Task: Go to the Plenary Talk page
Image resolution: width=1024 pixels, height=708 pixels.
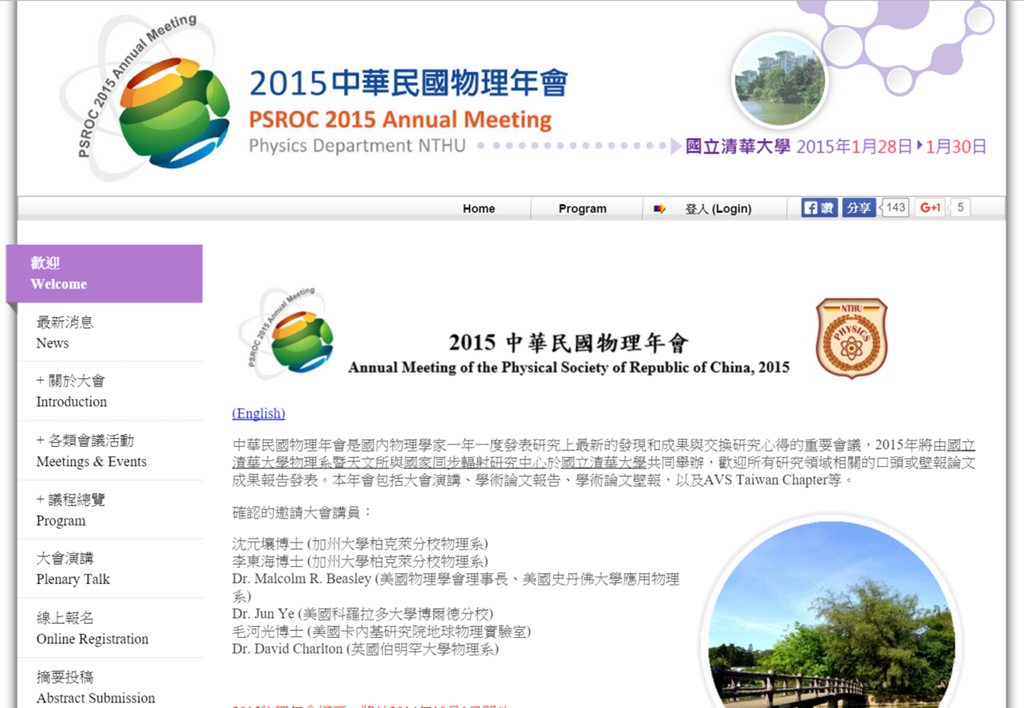Action: coord(73,569)
